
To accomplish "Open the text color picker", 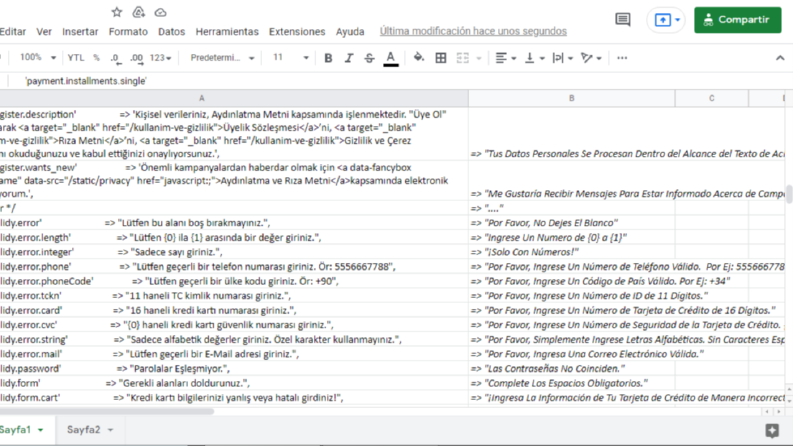I will (x=390, y=58).
